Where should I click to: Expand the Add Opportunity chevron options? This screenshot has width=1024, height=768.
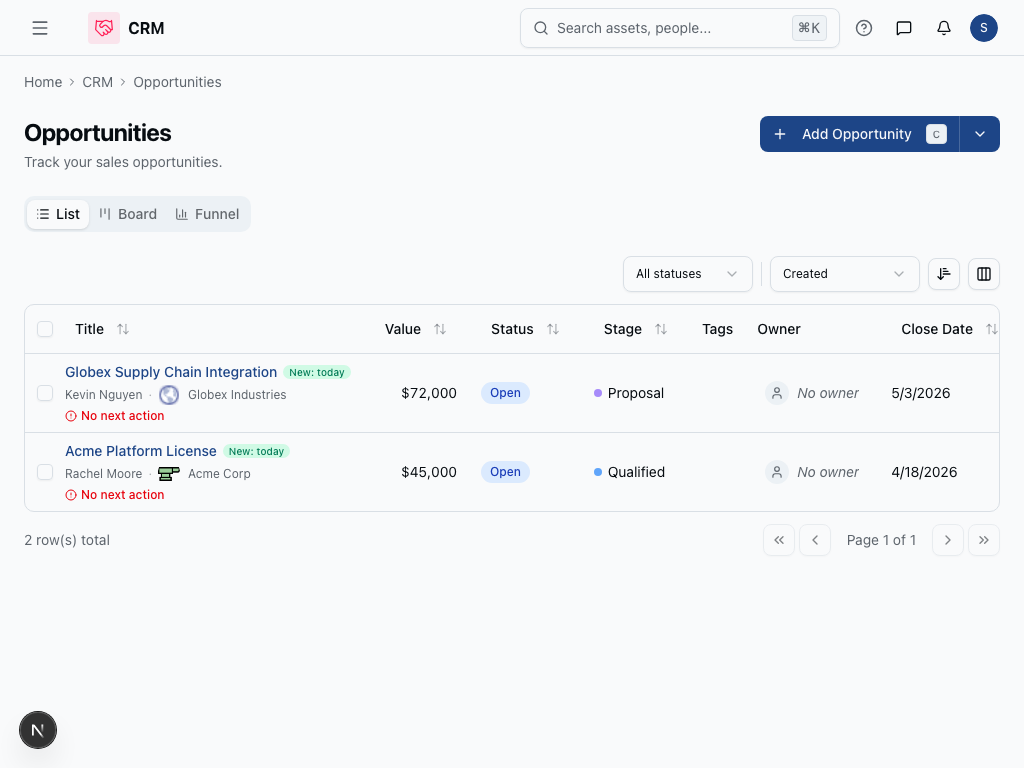(x=980, y=134)
